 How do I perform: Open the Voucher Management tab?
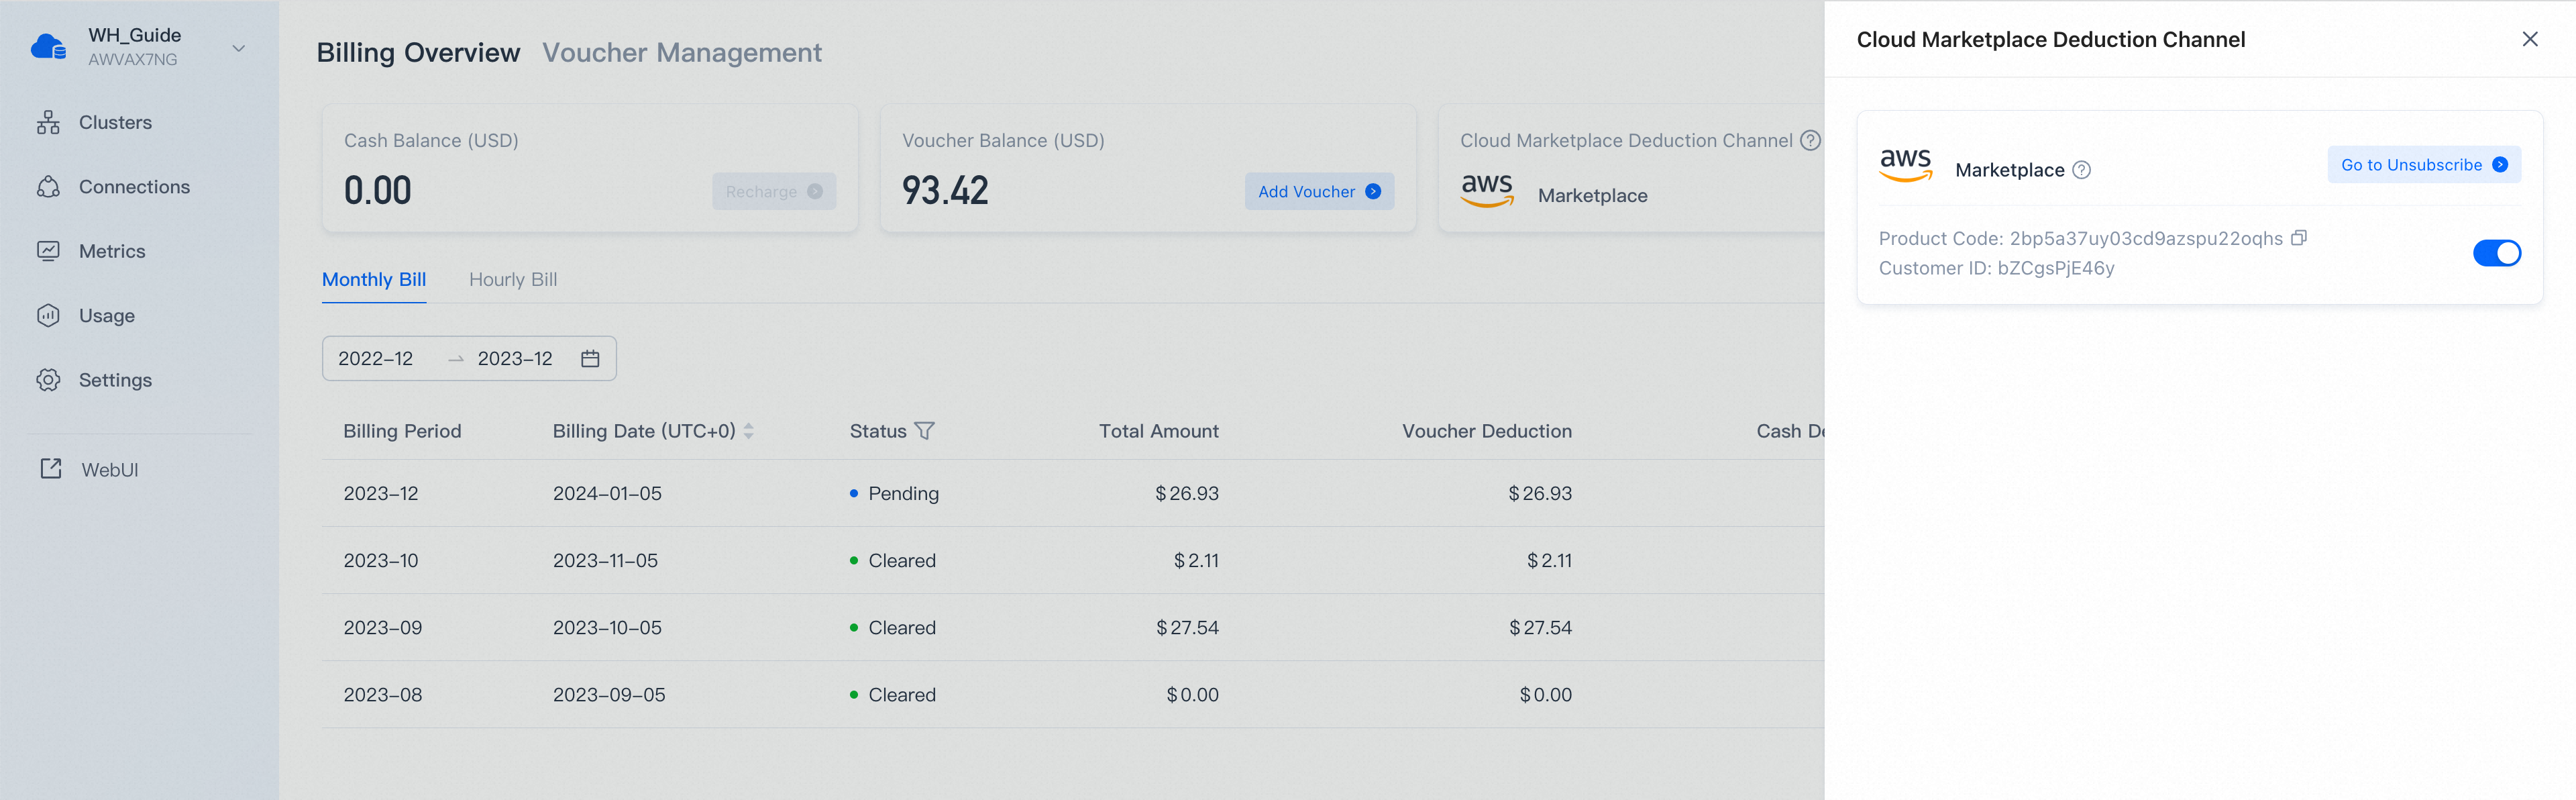tap(682, 52)
